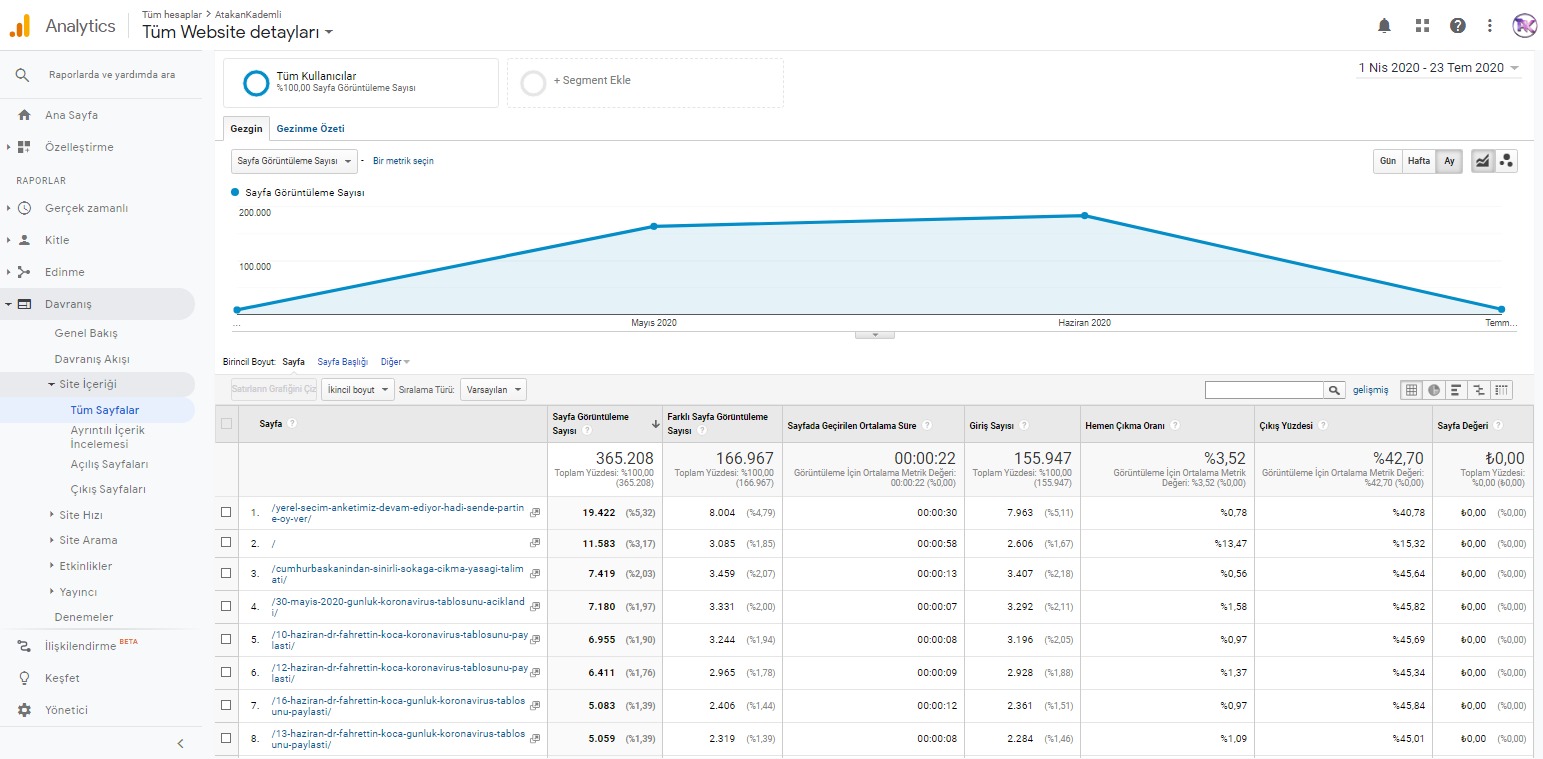Open the Google apps grid icon
Viewport: 1543px width, 759px height.
point(1422,26)
